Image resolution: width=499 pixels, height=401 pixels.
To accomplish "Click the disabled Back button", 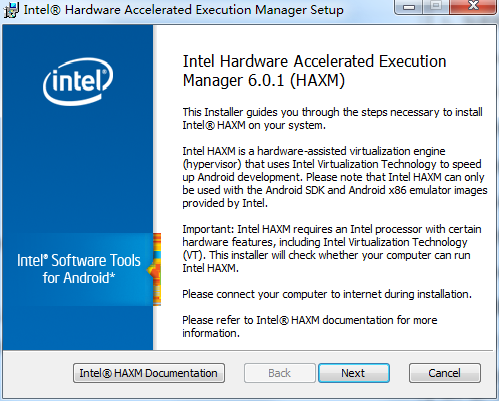I will (x=280, y=373).
